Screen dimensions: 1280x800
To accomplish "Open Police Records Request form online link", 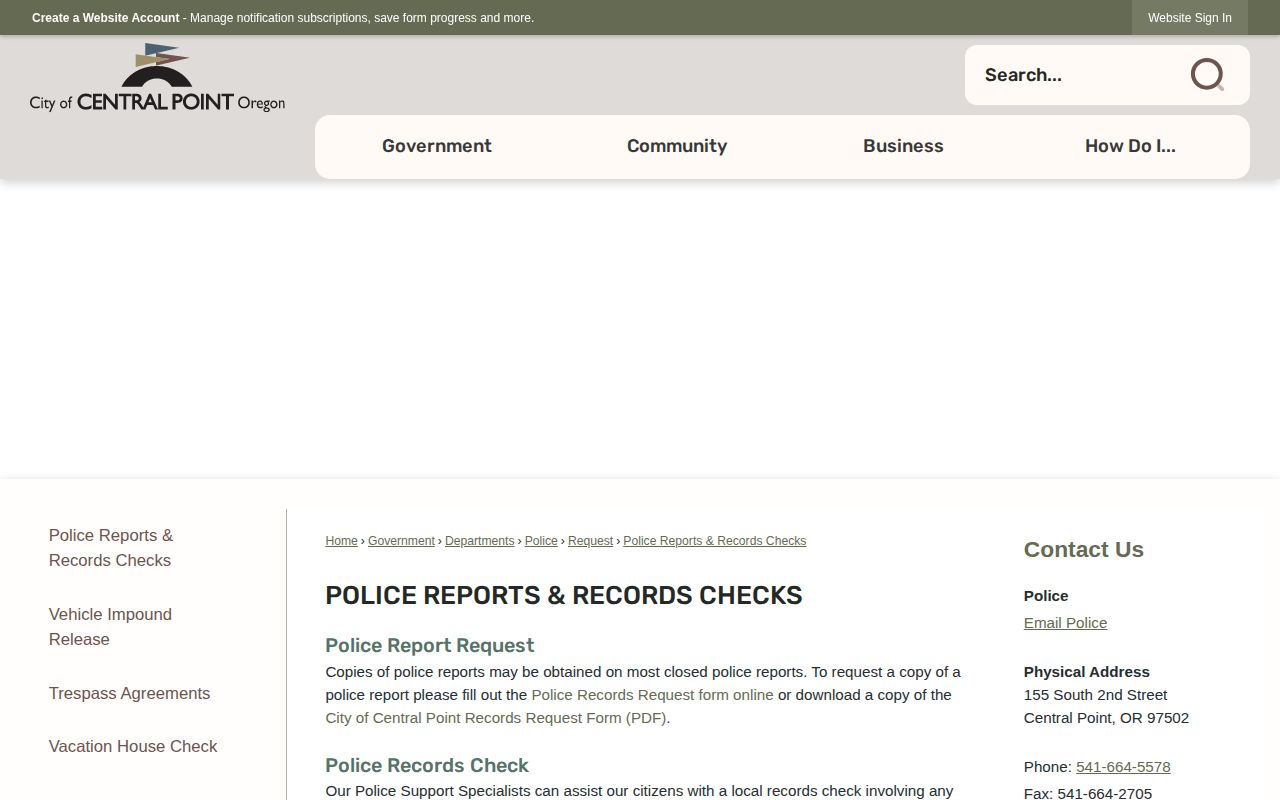I will (x=652, y=695).
